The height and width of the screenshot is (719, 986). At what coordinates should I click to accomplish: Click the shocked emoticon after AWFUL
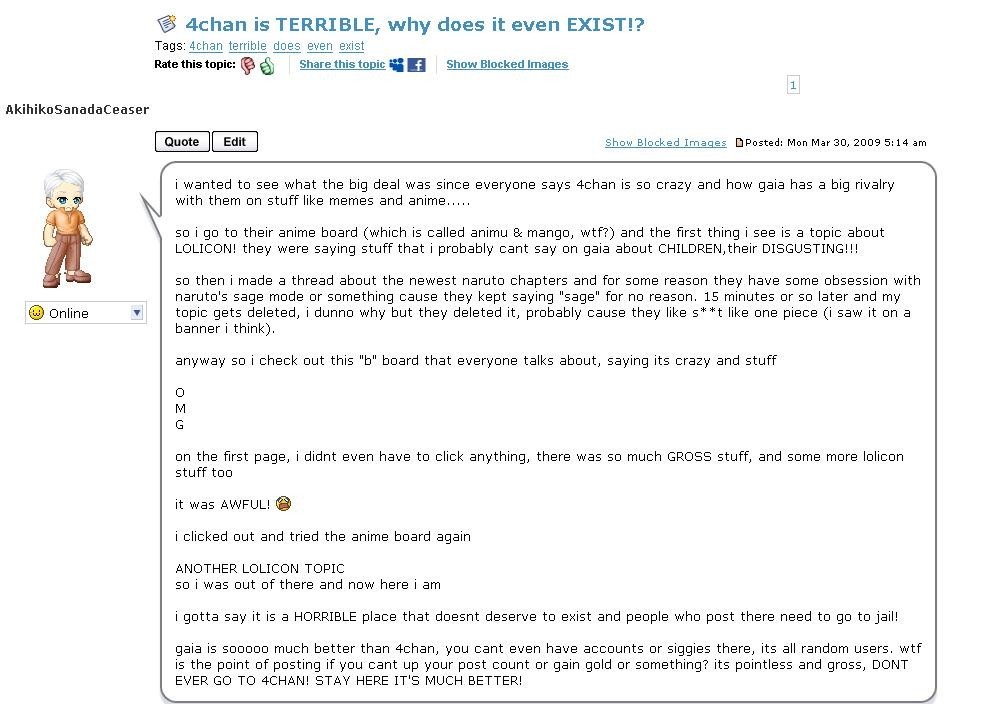pos(284,503)
